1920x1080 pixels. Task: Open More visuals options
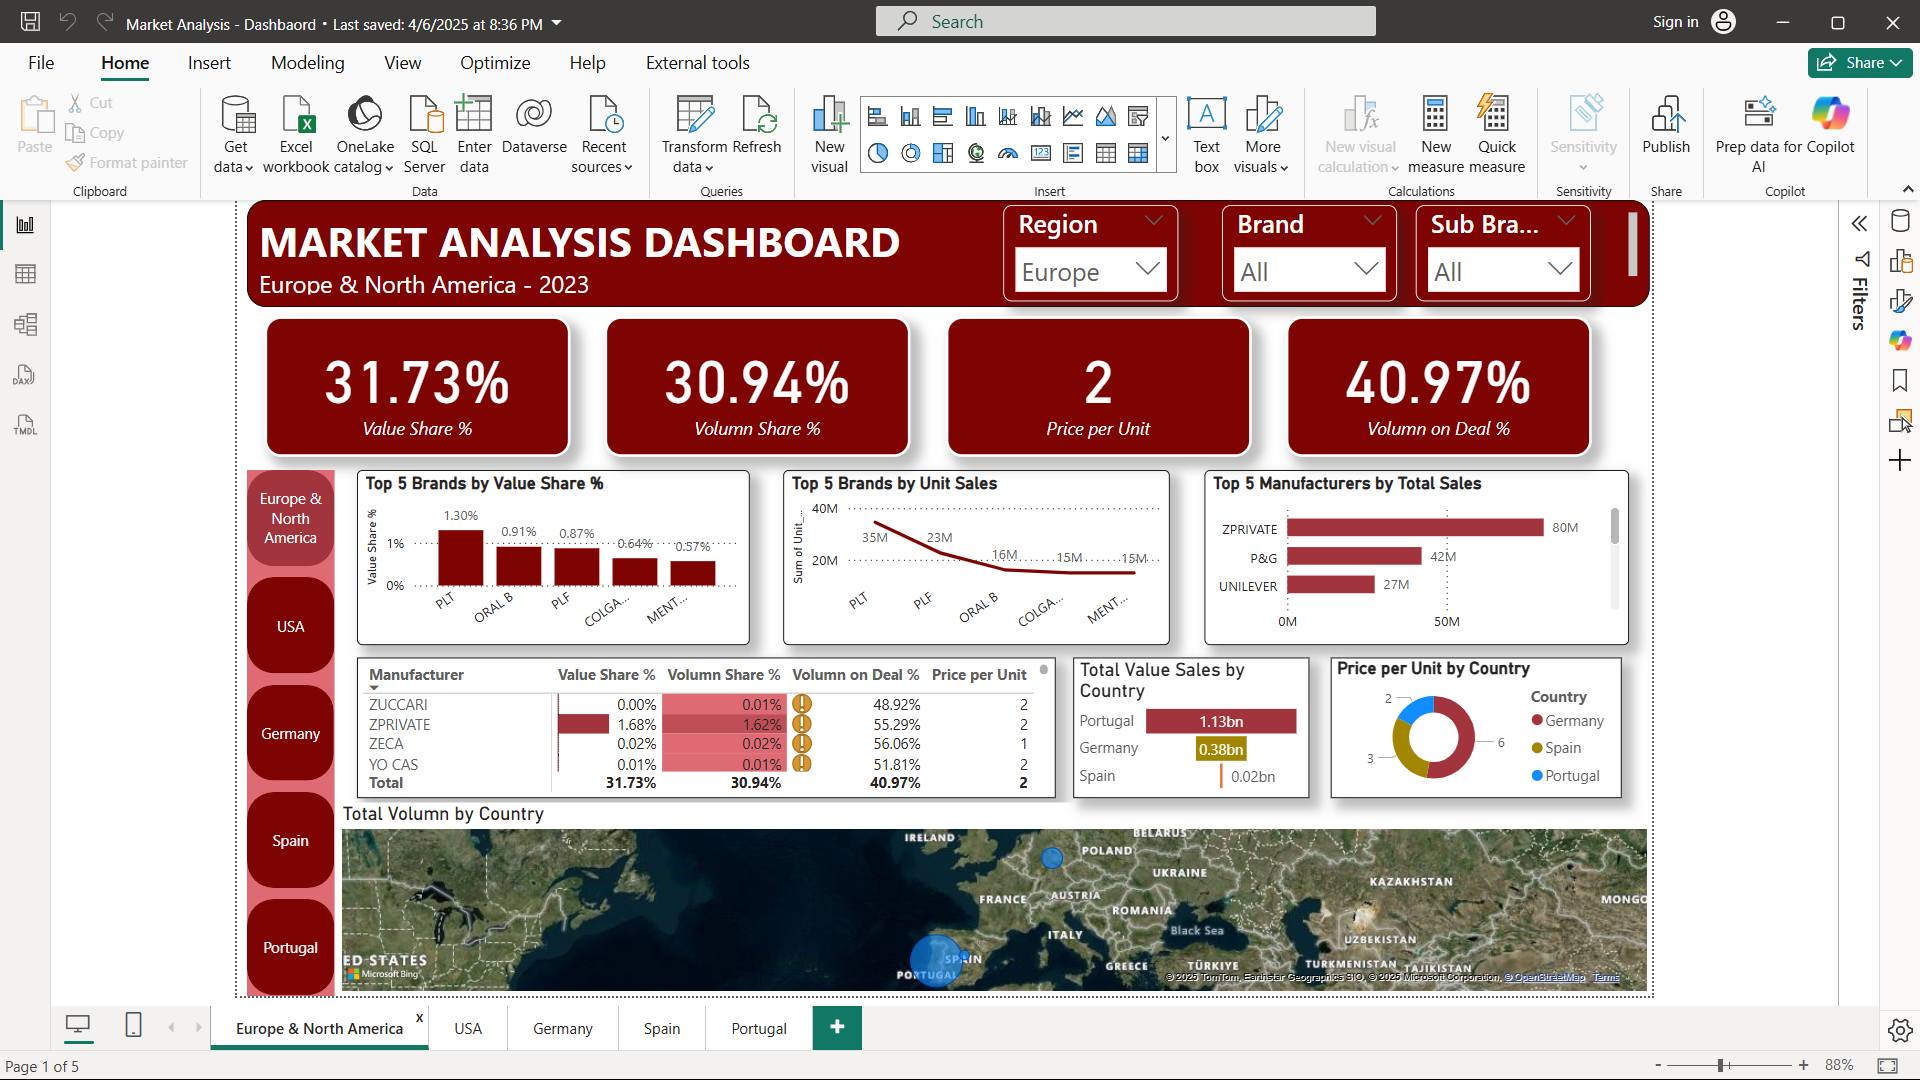pyautogui.click(x=1262, y=135)
